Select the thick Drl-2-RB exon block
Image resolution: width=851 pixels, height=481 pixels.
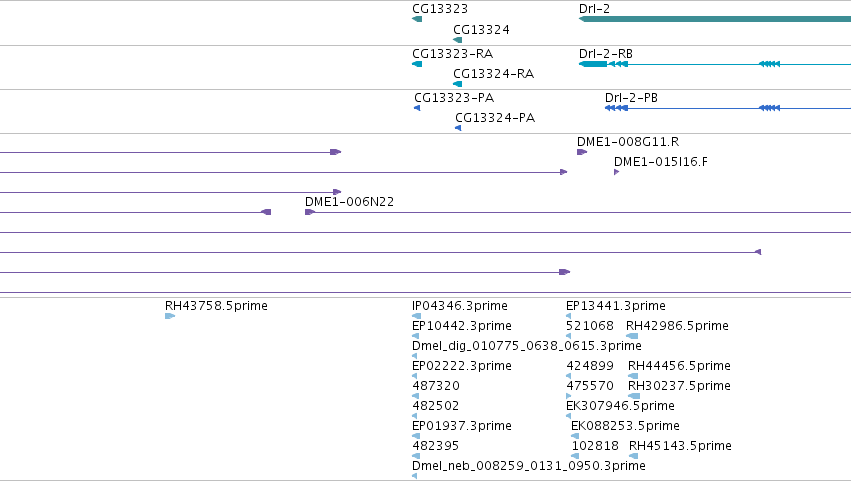[x=593, y=64]
